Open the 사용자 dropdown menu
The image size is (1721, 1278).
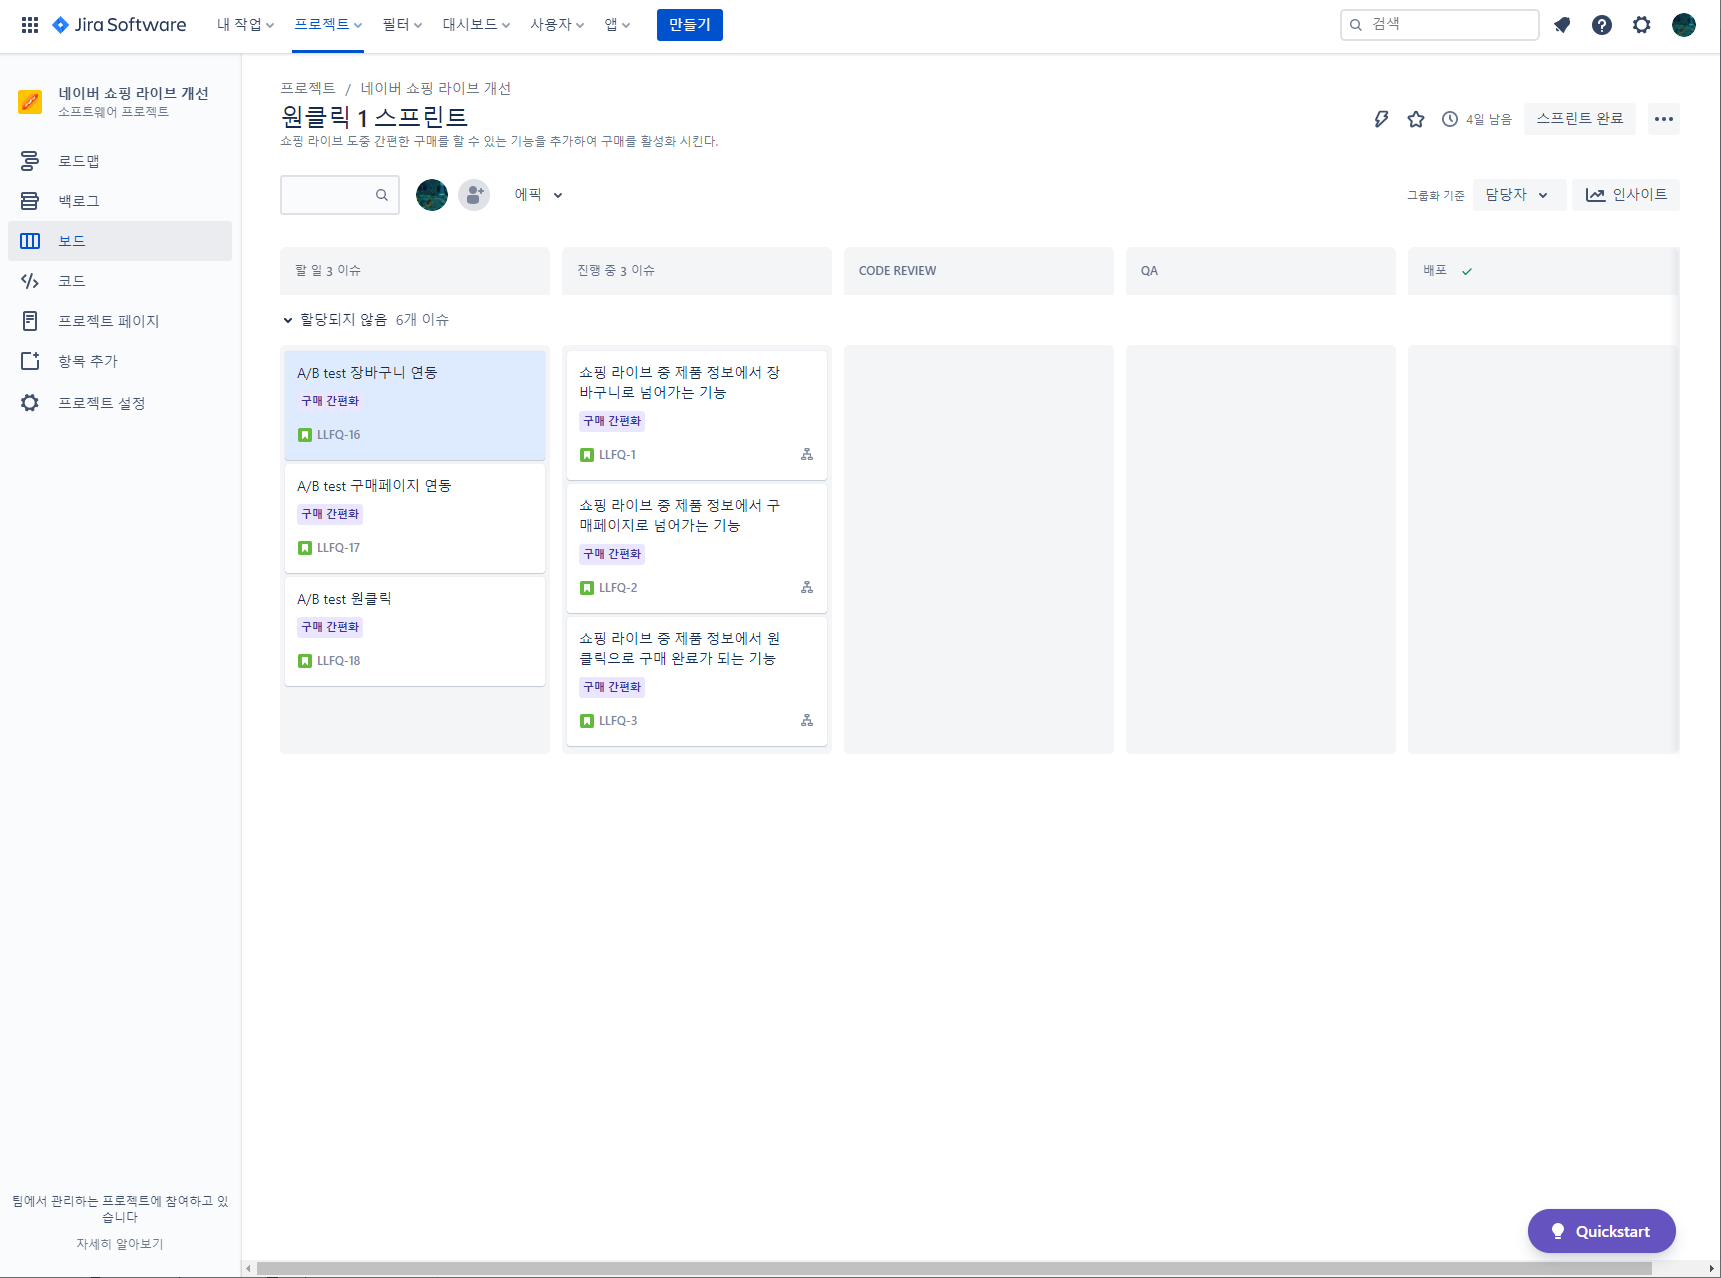pyautogui.click(x=557, y=25)
